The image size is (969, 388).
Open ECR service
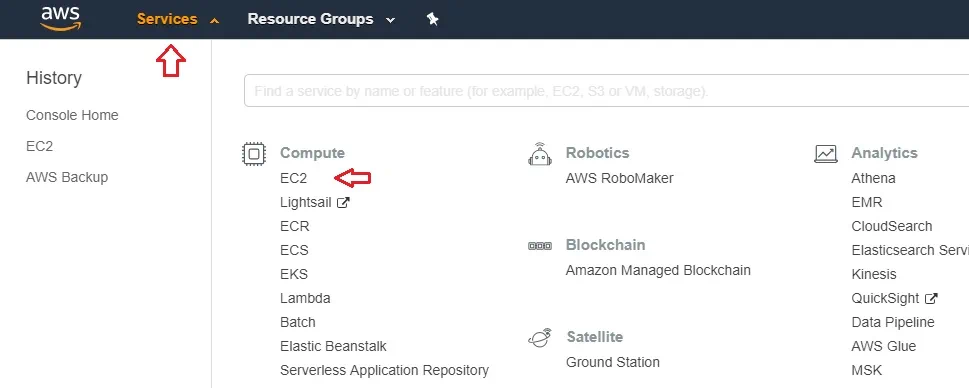[295, 226]
